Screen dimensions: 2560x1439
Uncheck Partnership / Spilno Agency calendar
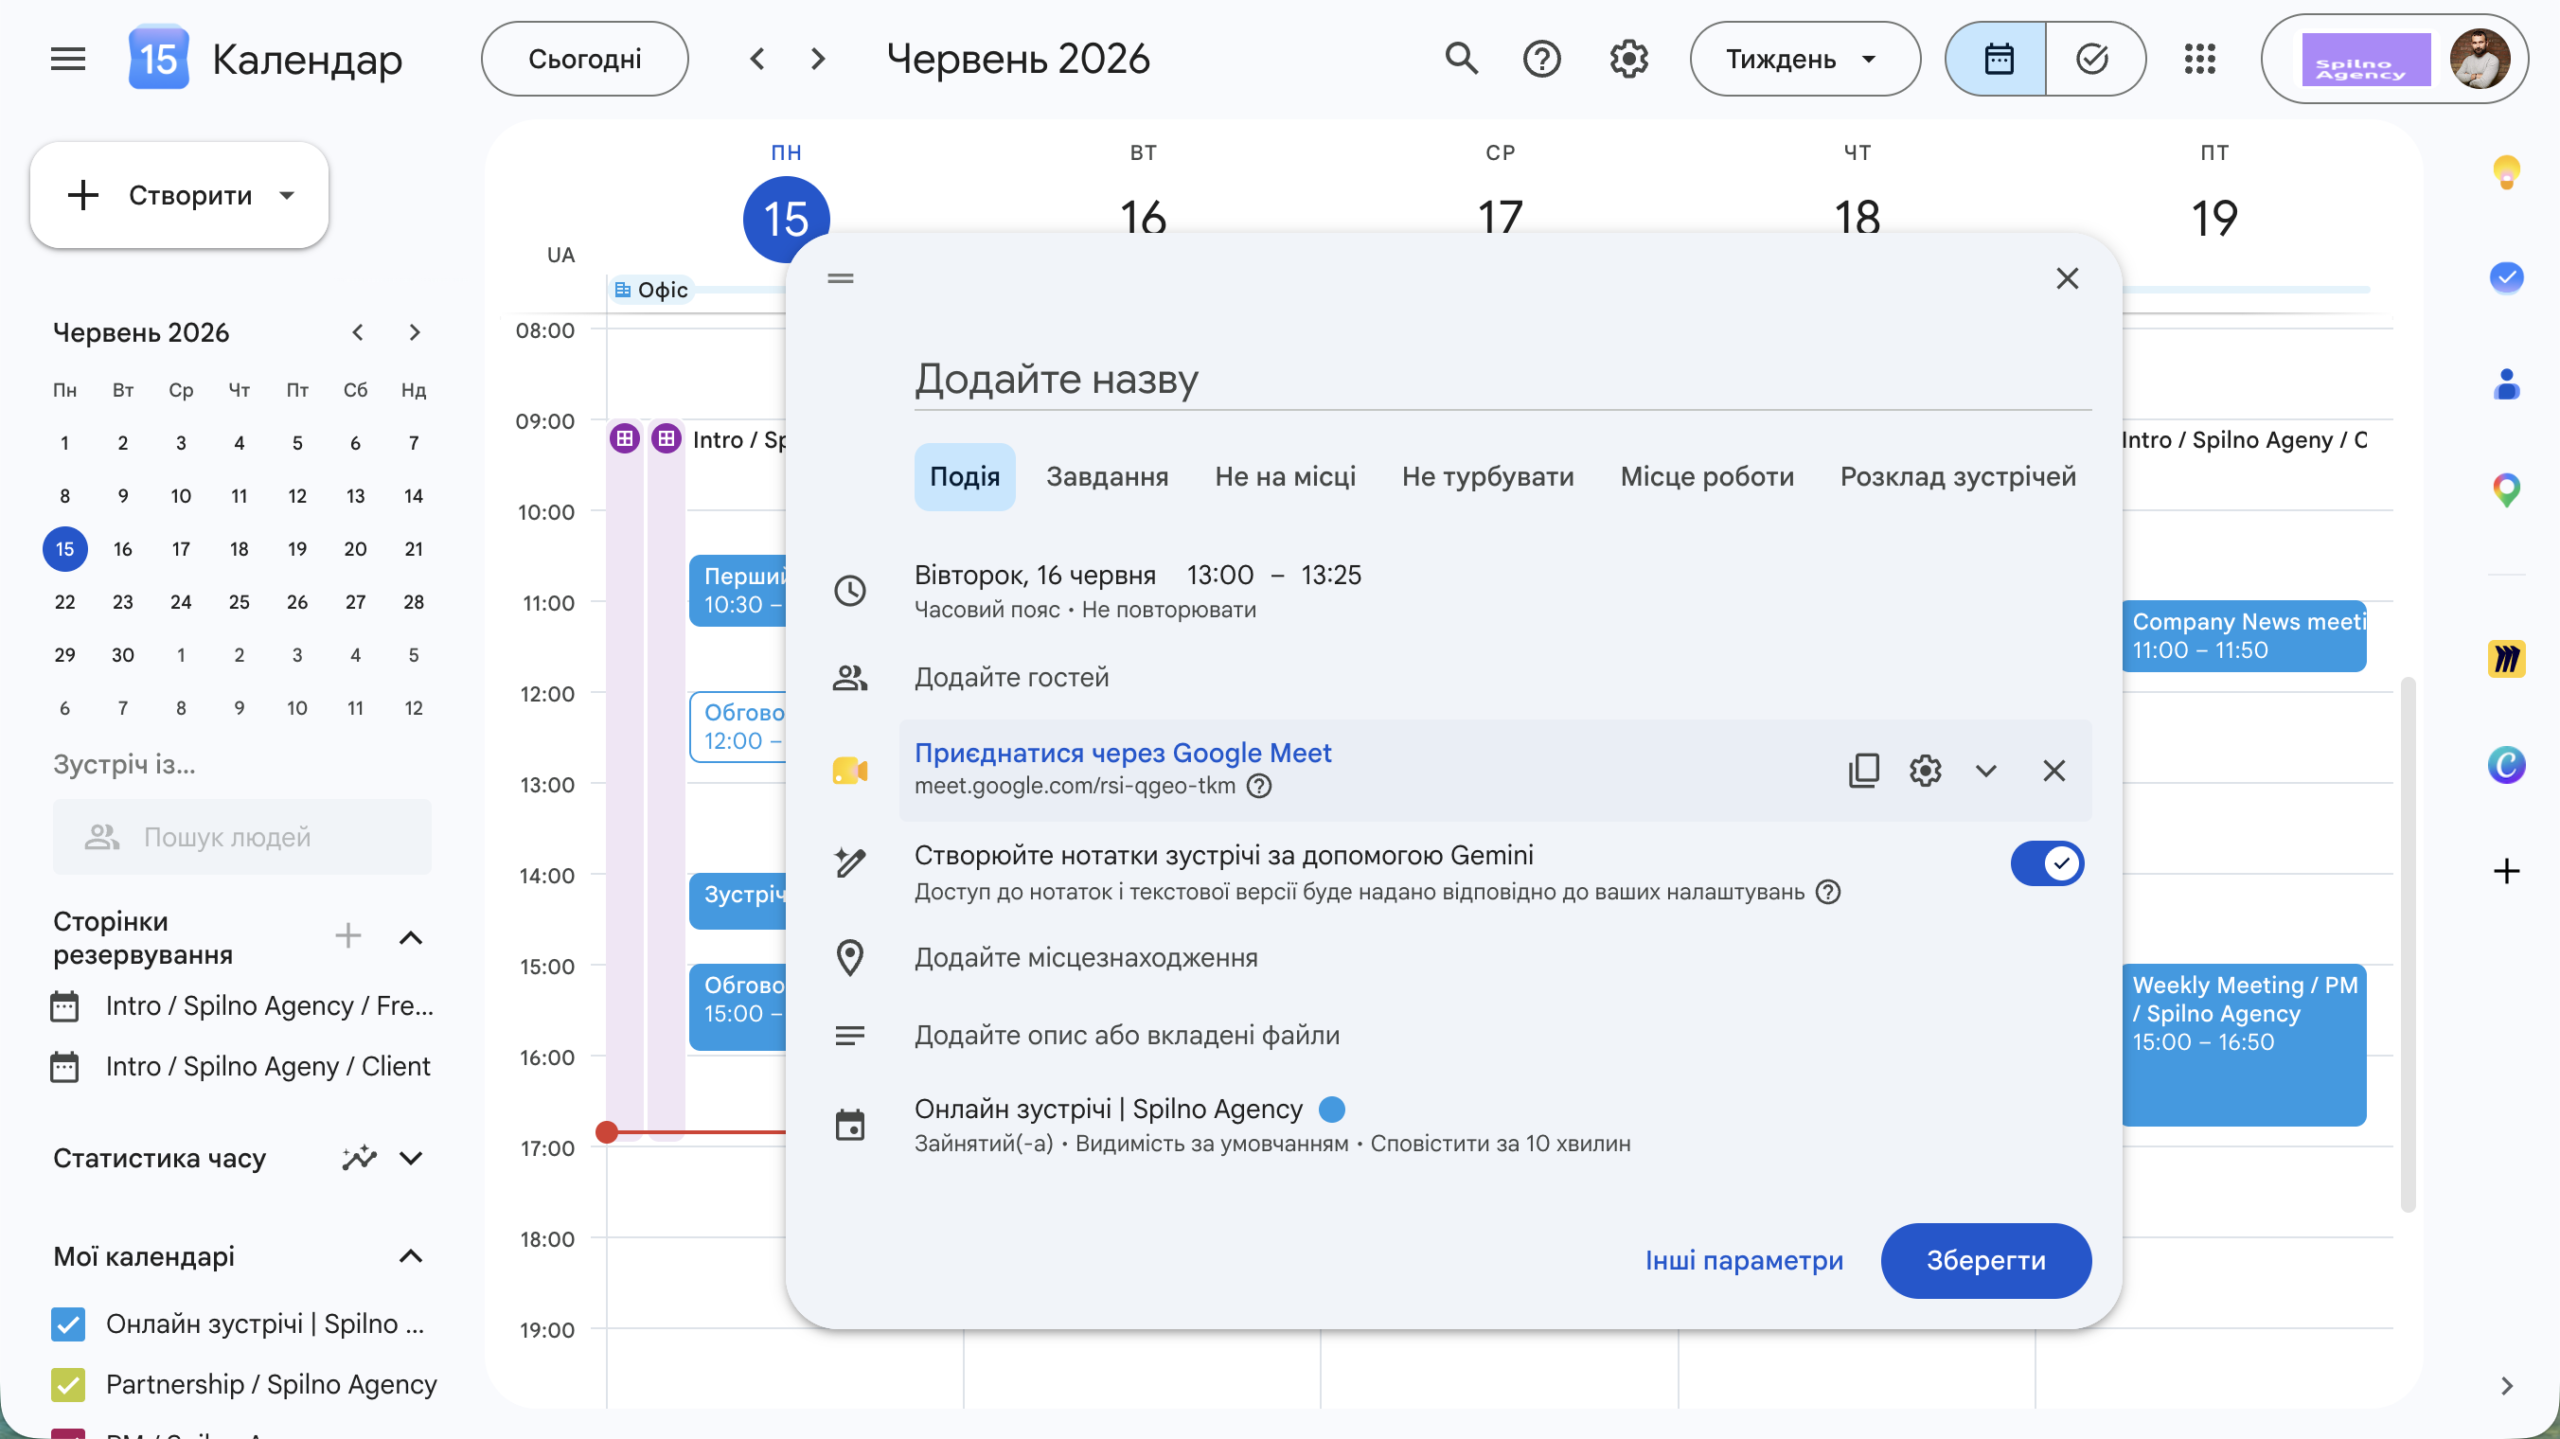pos(68,1384)
